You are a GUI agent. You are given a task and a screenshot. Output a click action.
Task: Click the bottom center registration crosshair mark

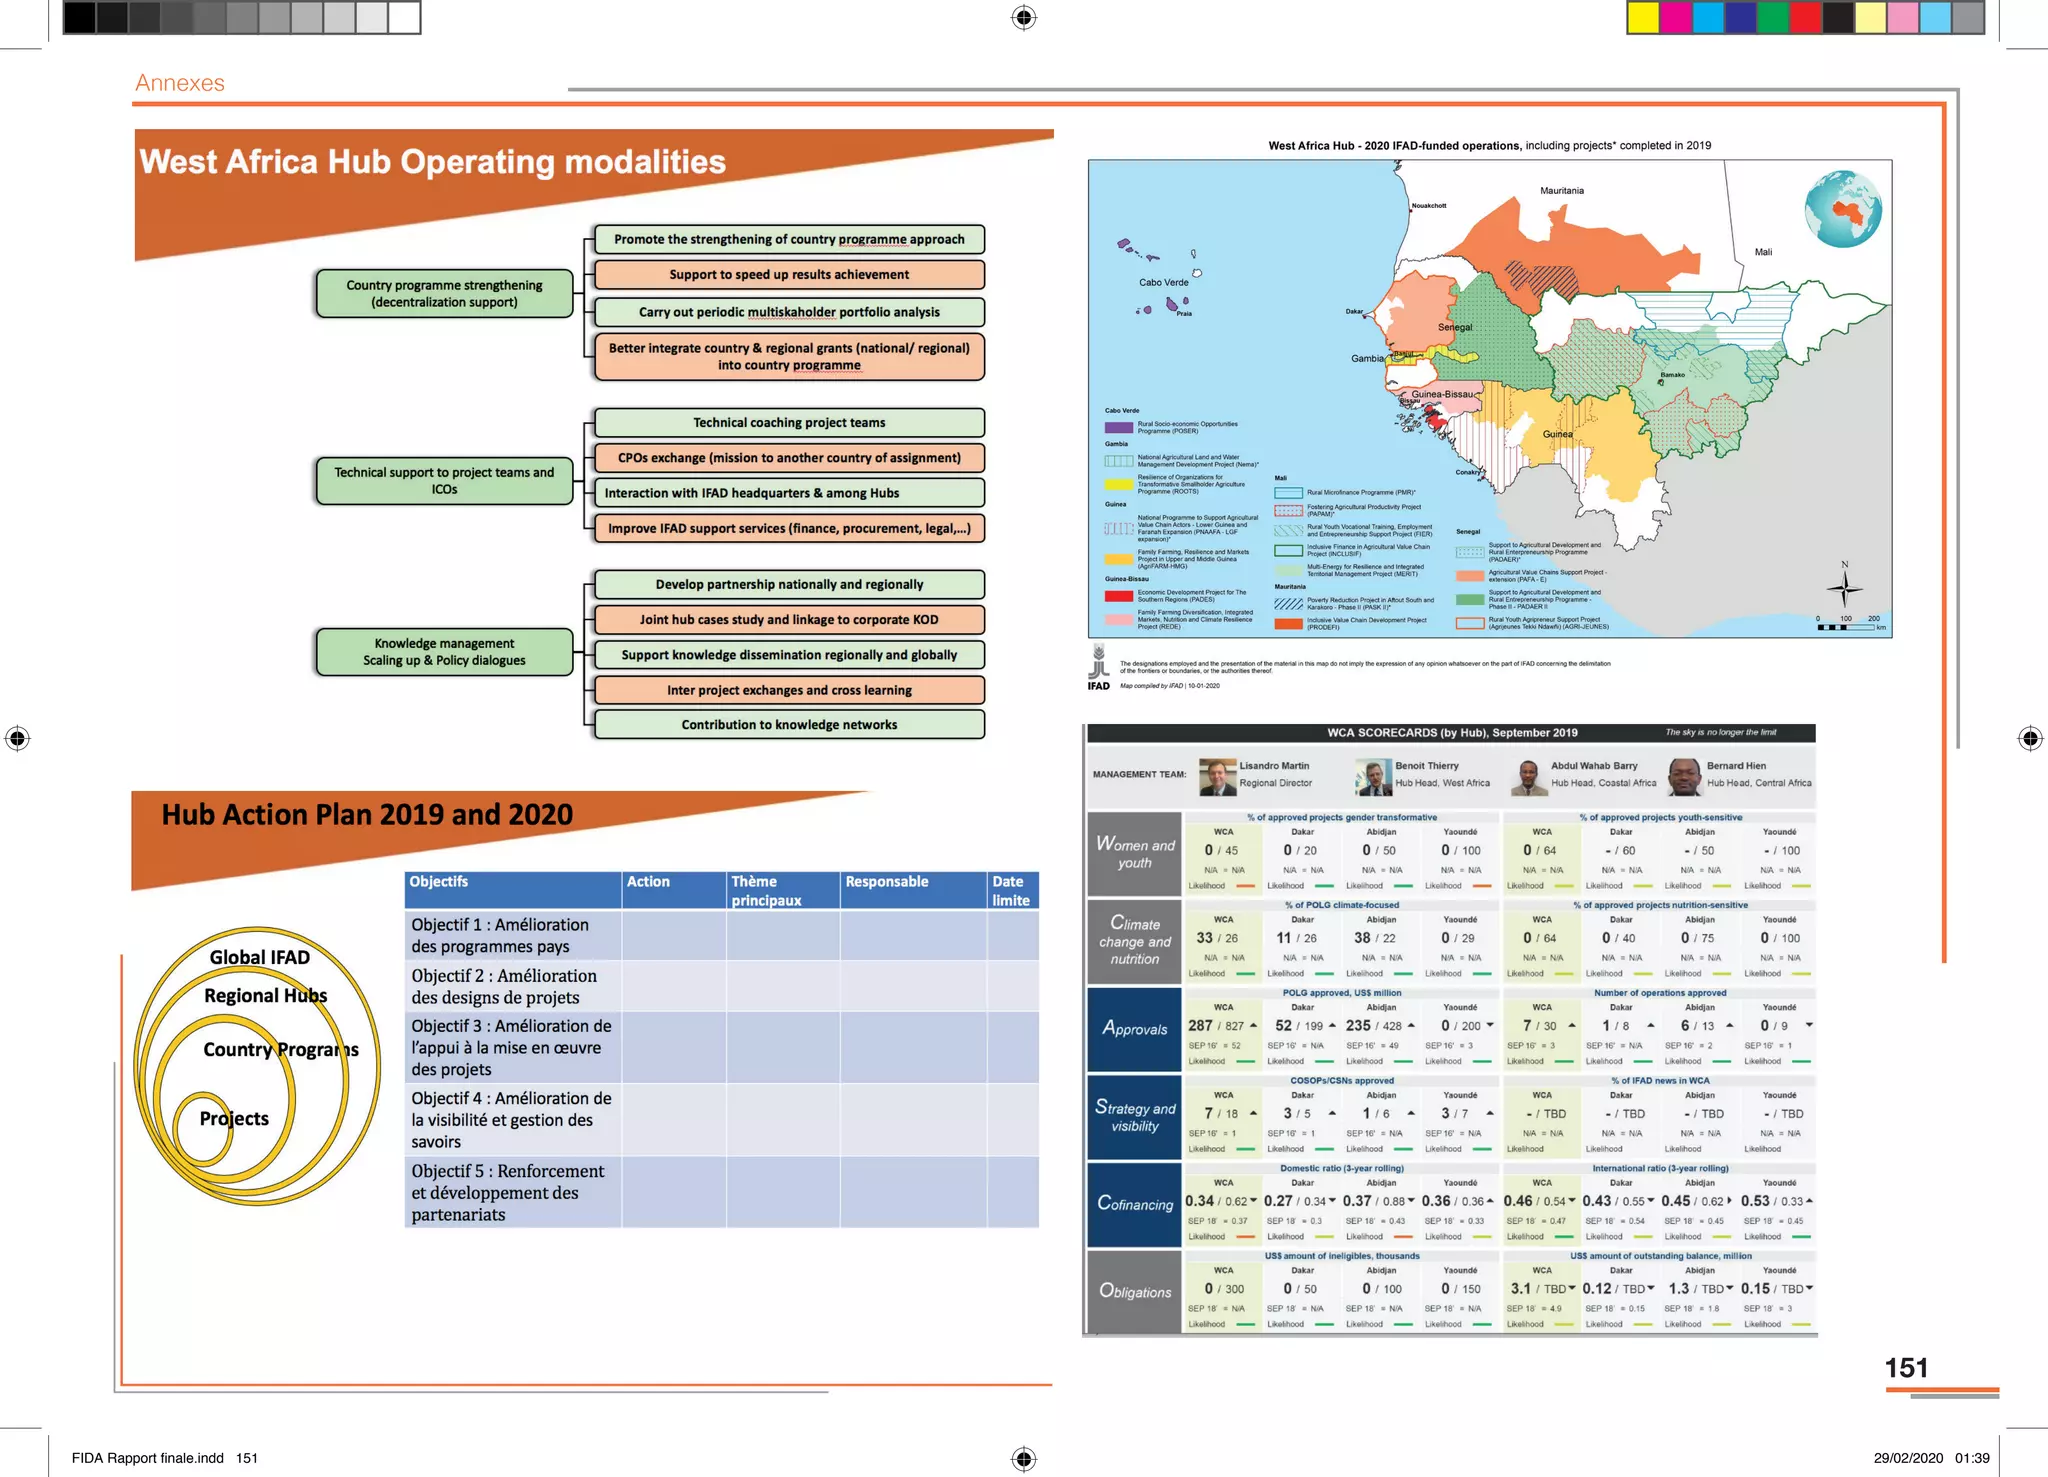[x=1023, y=1457]
